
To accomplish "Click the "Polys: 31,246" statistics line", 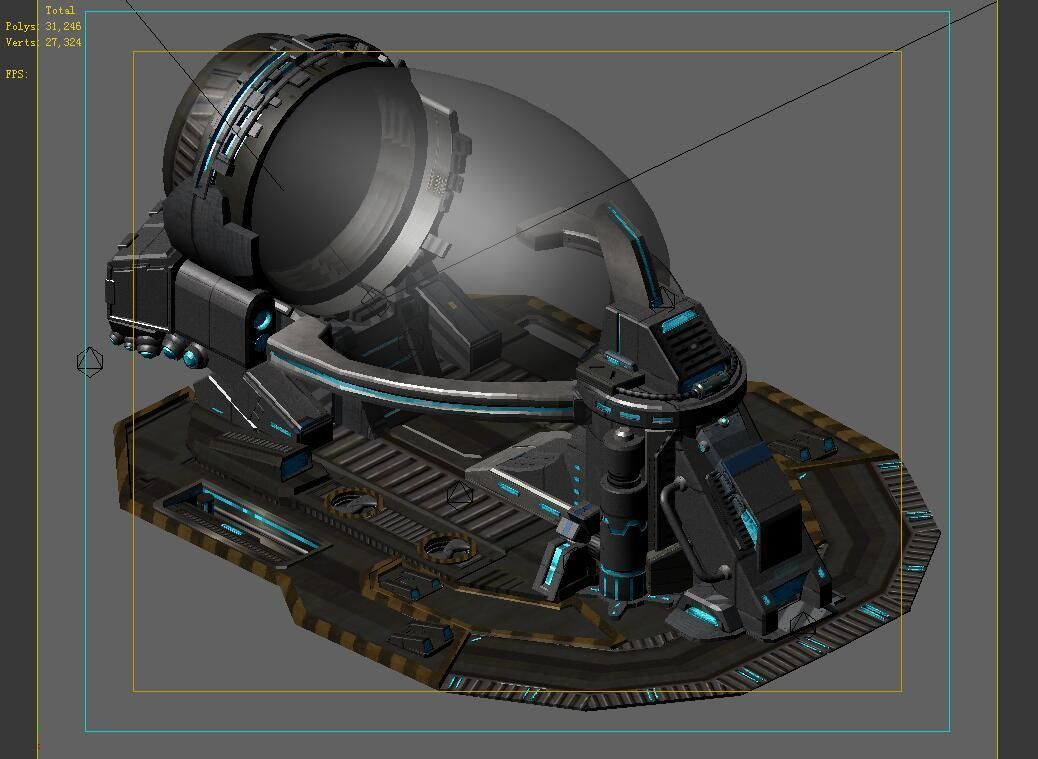I will click(x=44, y=26).
